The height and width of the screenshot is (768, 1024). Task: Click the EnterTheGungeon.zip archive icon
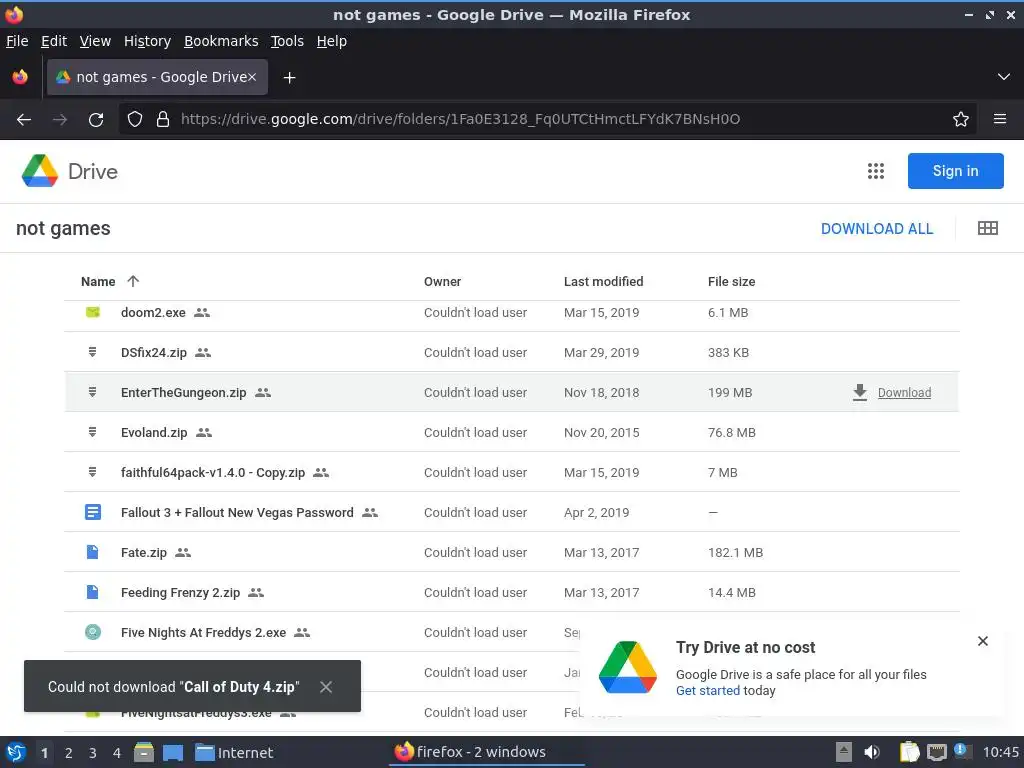93,392
